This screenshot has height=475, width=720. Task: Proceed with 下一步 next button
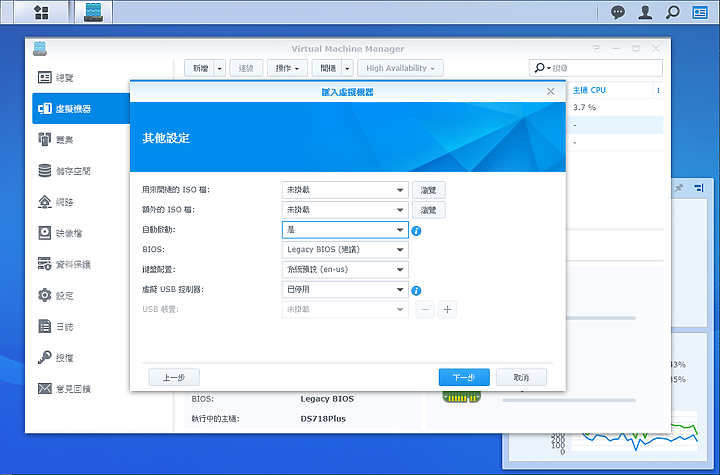[x=464, y=377]
